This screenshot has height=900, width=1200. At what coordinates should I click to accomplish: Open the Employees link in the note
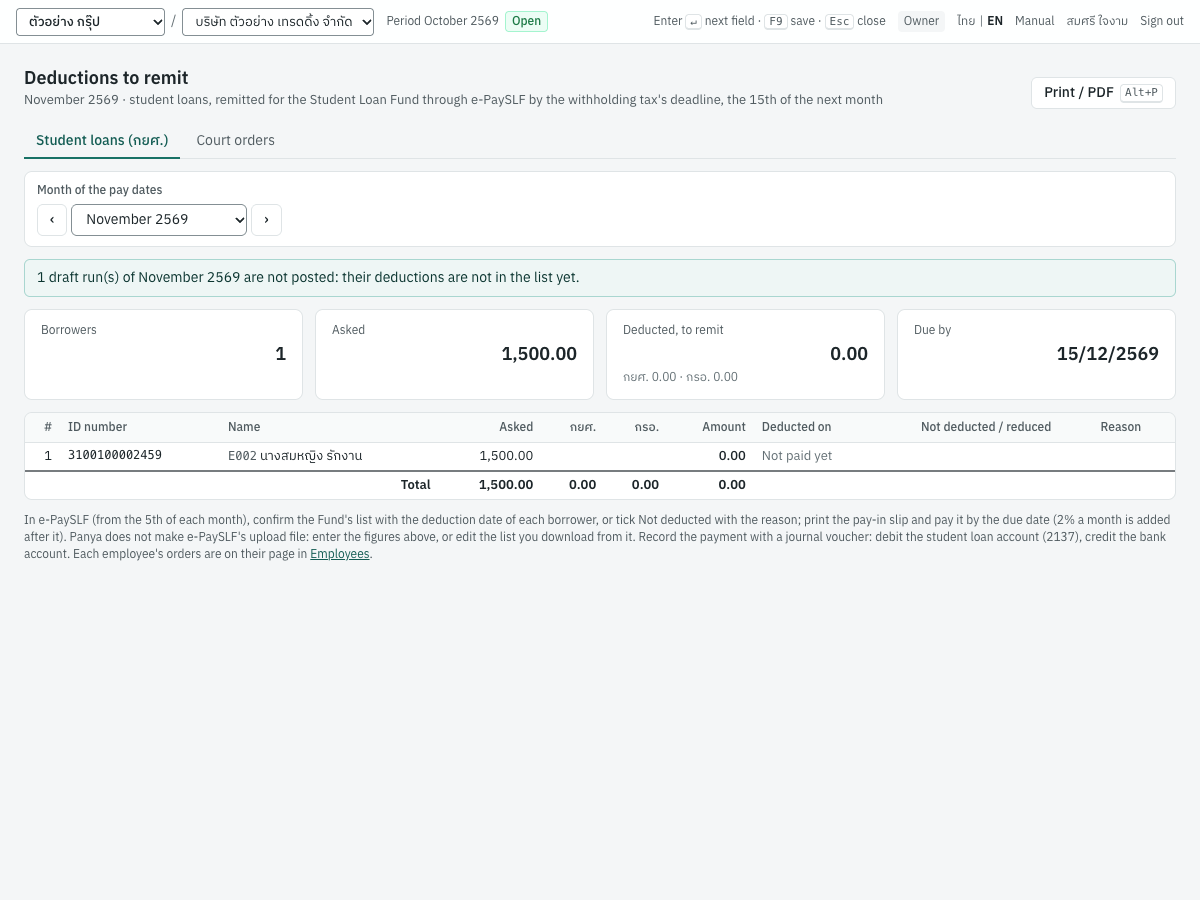[340, 554]
